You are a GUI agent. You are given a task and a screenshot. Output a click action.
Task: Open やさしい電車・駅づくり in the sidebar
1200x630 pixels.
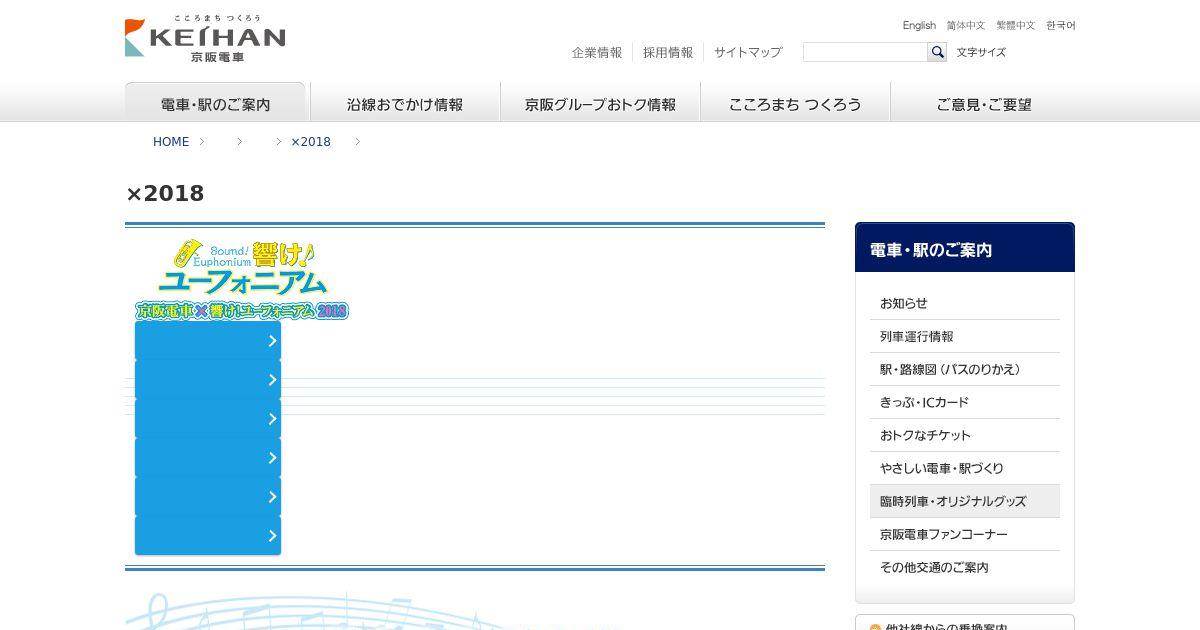click(x=965, y=468)
